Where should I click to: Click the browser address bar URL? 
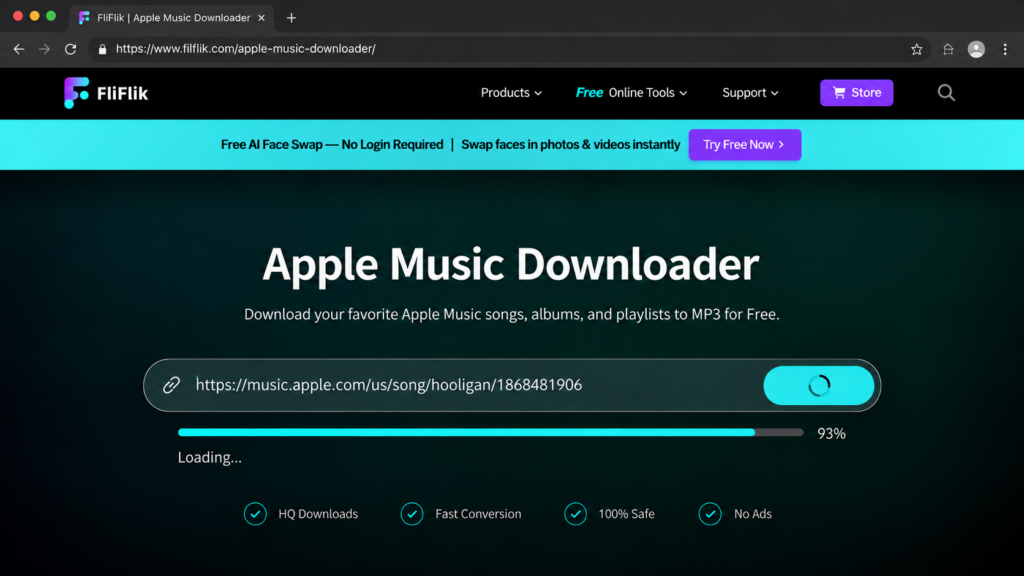pyautogui.click(x=246, y=49)
